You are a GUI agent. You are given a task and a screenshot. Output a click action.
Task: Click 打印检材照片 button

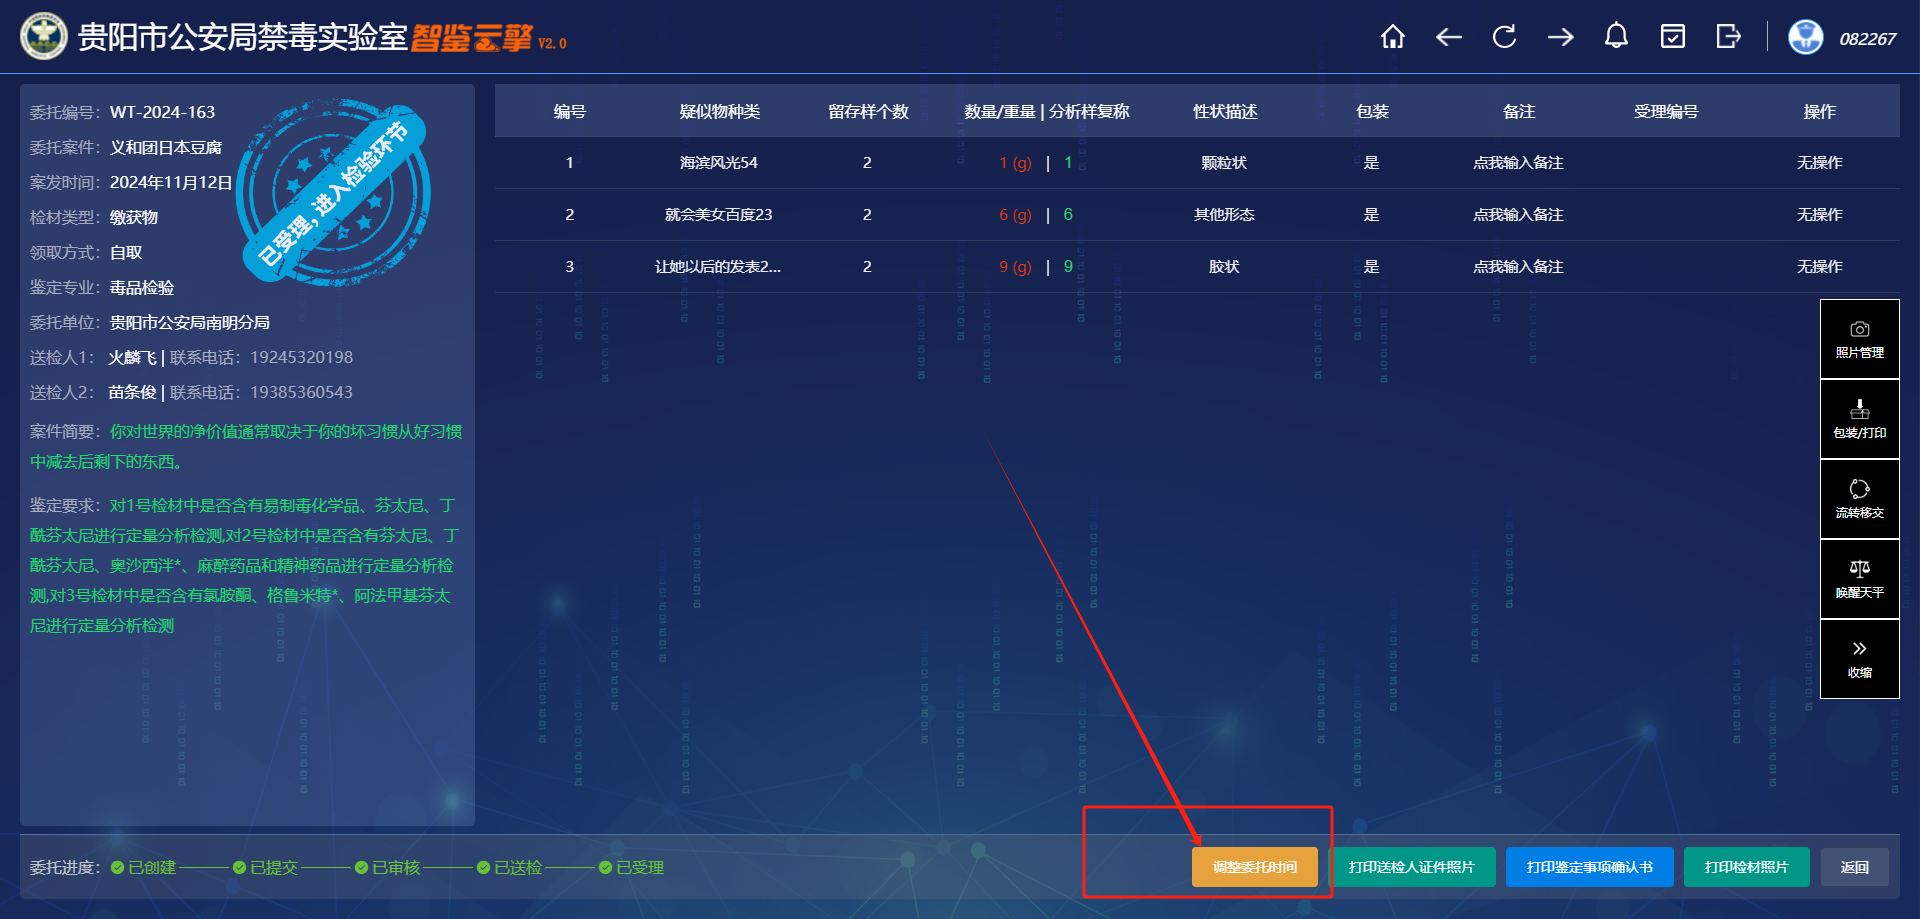(1746, 867)
